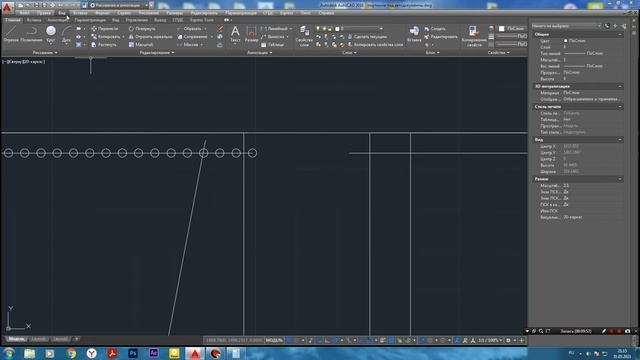The width and height of the screenshot is (640, 360).
Task: Open annotation scale 1:1 / 100% dropdown
Action: click(490, 340)
